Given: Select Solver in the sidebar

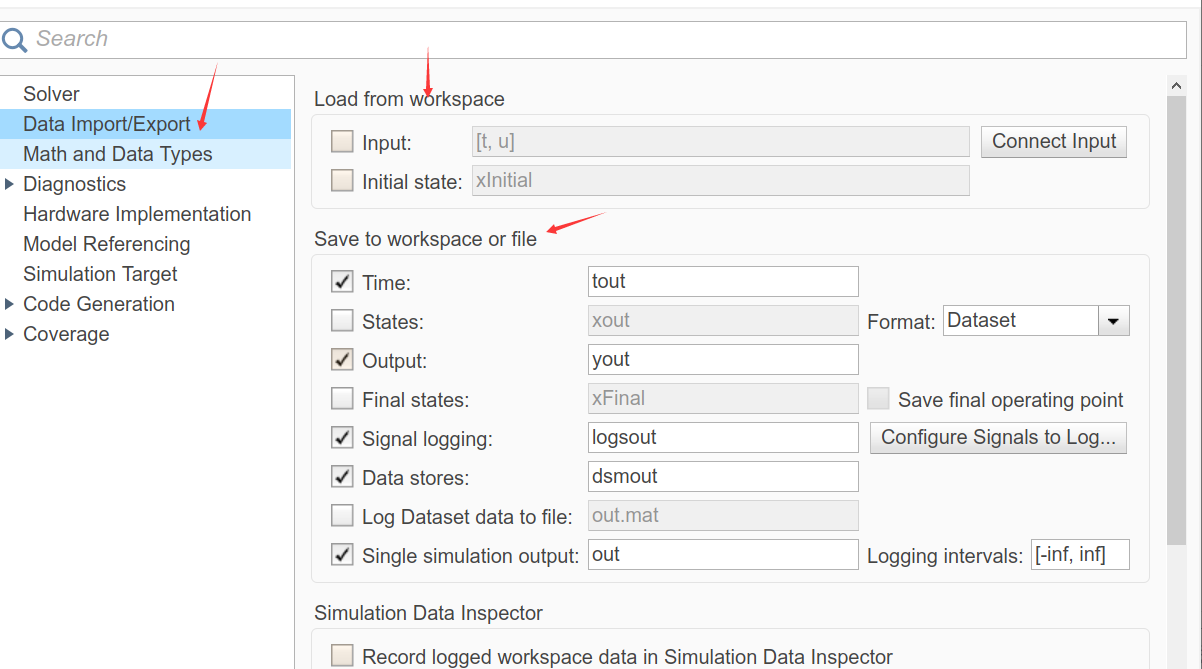Looking at the screenshot, I should coord(51,93).
